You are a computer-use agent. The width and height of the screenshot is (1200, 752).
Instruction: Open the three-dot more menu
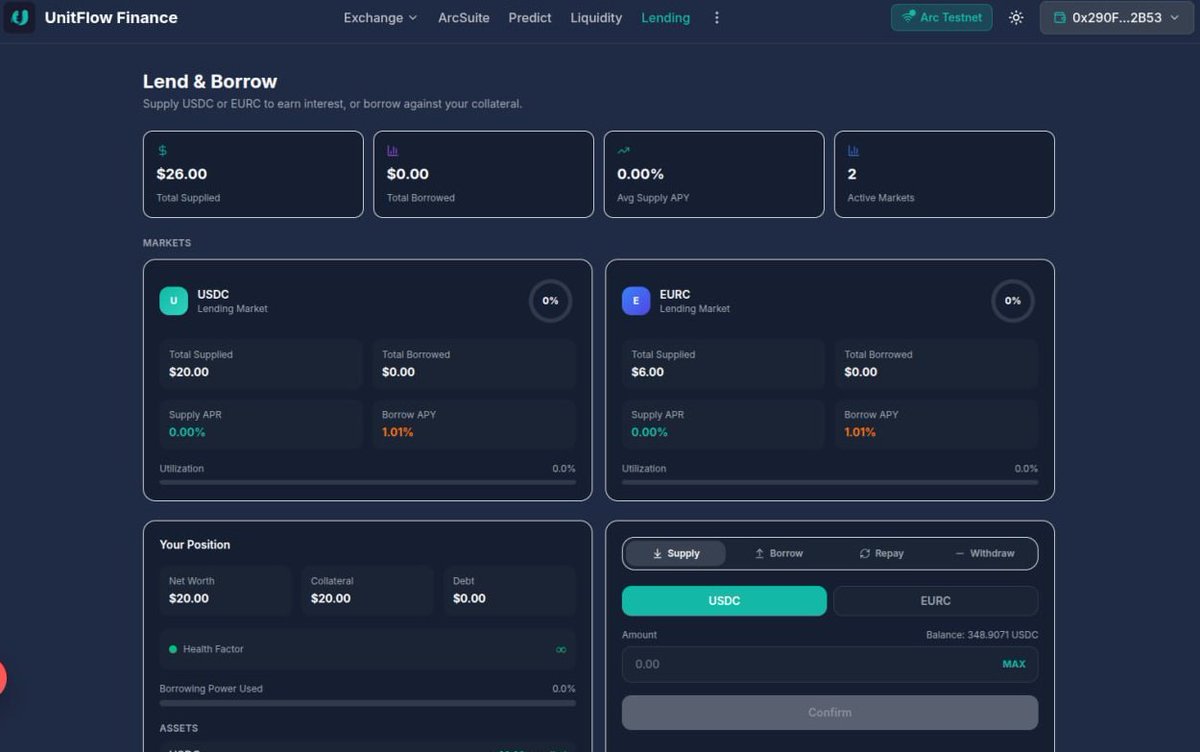716,18
